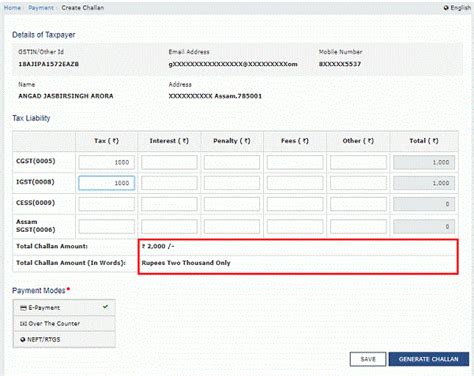
Task: Click the CESS Interest input field
Action: click(x=169, y=204)
